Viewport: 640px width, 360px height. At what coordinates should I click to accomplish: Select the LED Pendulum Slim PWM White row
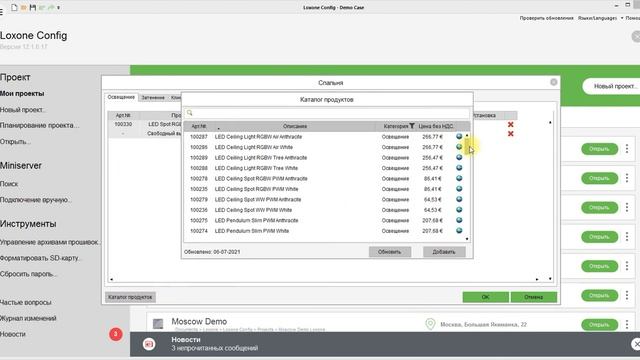point(324,231)
